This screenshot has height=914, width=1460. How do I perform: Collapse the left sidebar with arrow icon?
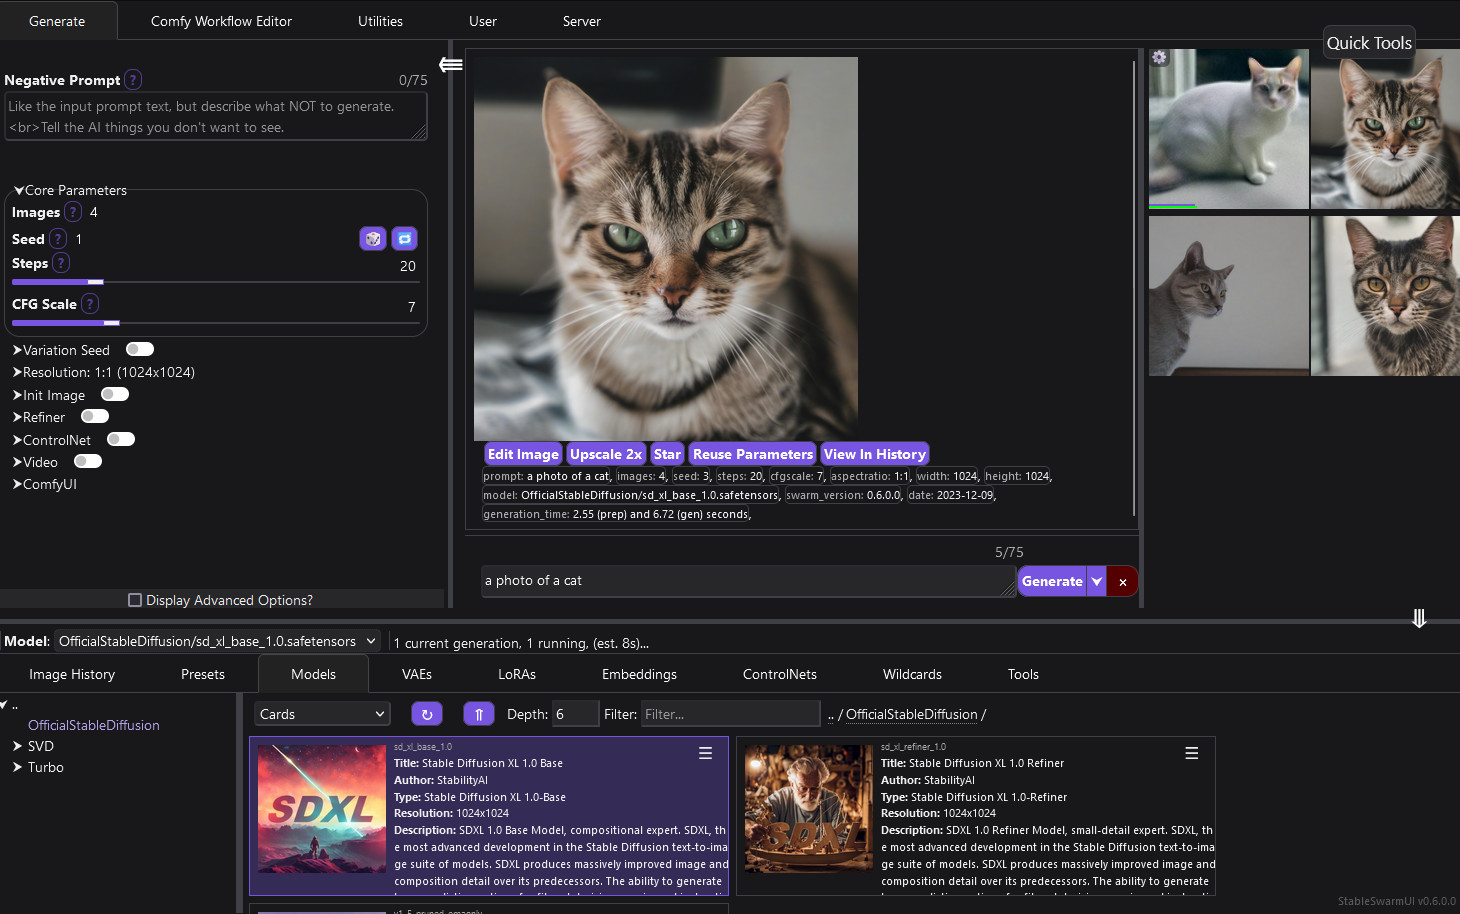point(451,65)
